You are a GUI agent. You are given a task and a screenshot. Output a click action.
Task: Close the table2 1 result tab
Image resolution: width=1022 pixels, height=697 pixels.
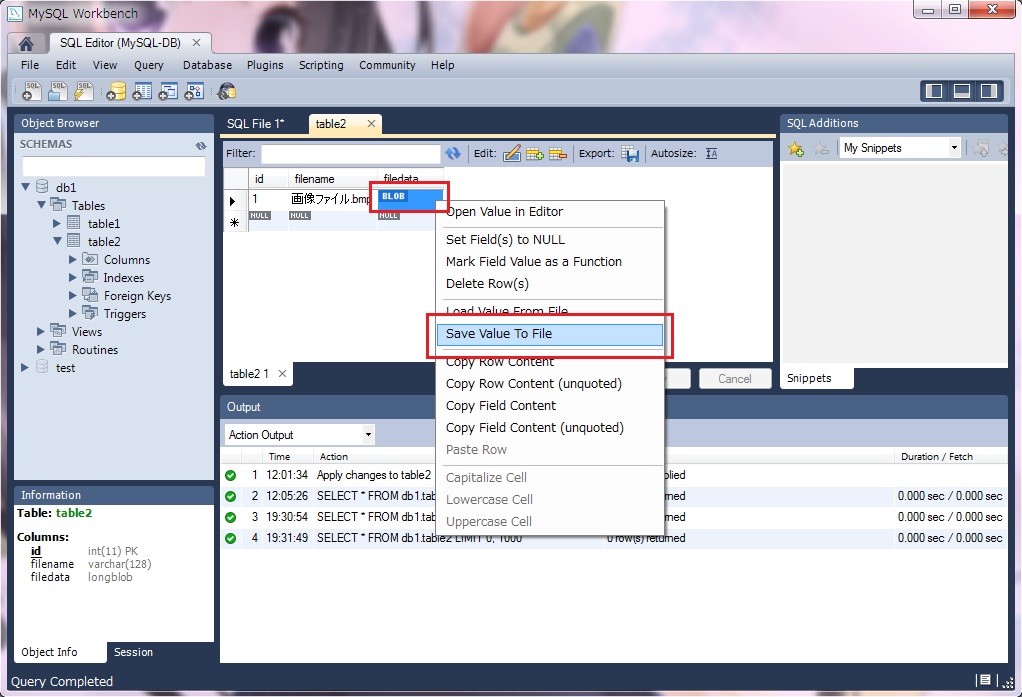[x=282, y=374]
